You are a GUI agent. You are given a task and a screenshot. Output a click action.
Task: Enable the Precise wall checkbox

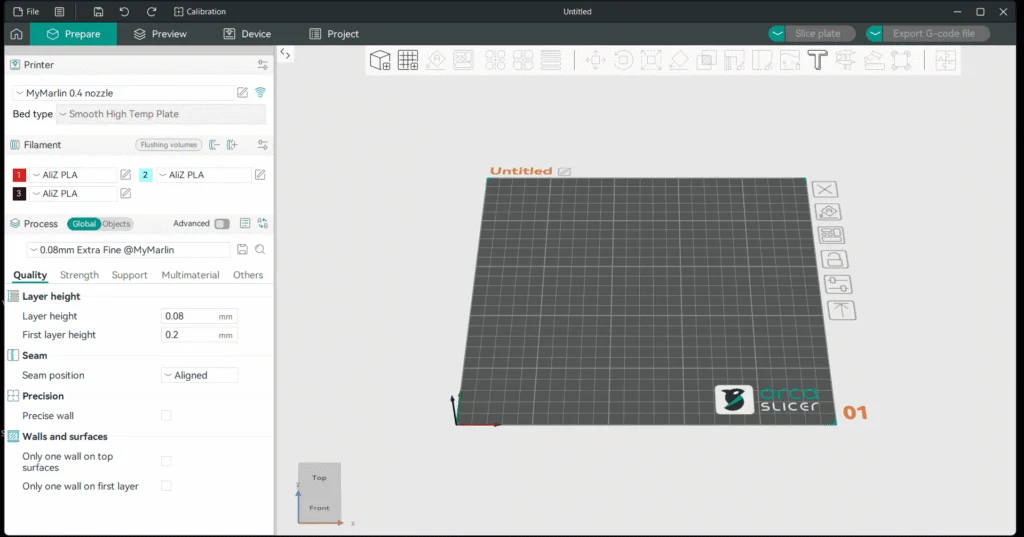click(x=167, y=415)
